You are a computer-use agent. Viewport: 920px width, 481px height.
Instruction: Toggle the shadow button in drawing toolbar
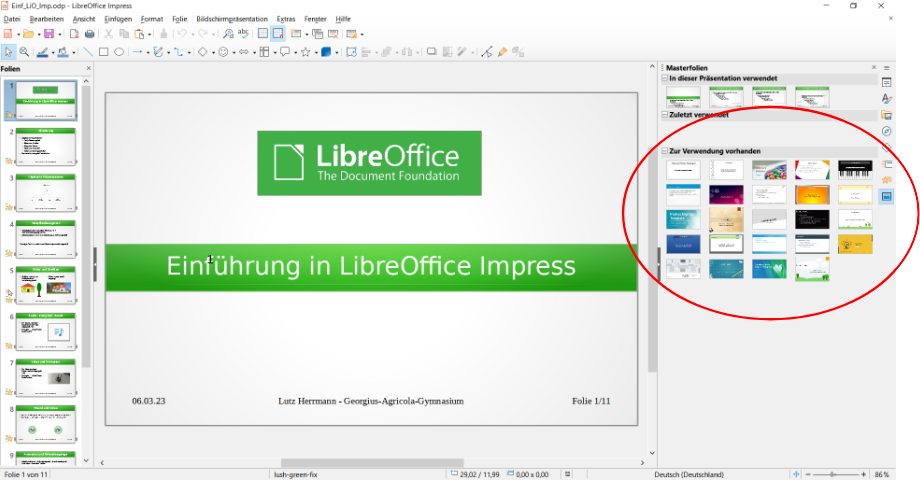pyautogui.click(x=432, y=52)
